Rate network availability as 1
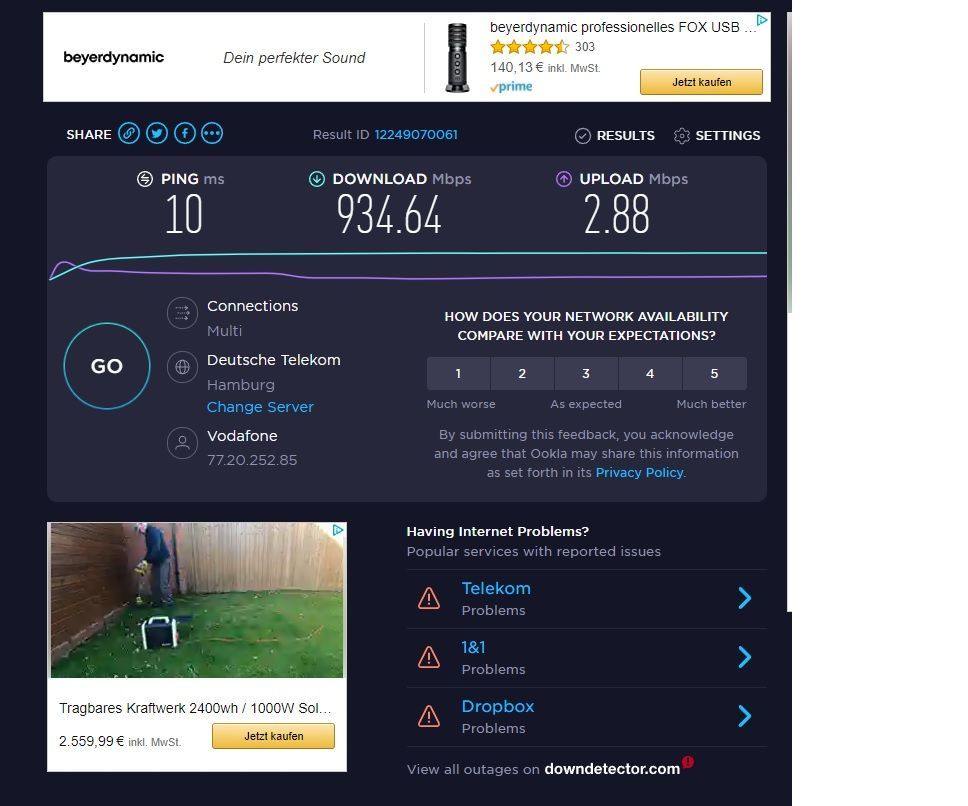968x806 pixels. coord(458,373)
